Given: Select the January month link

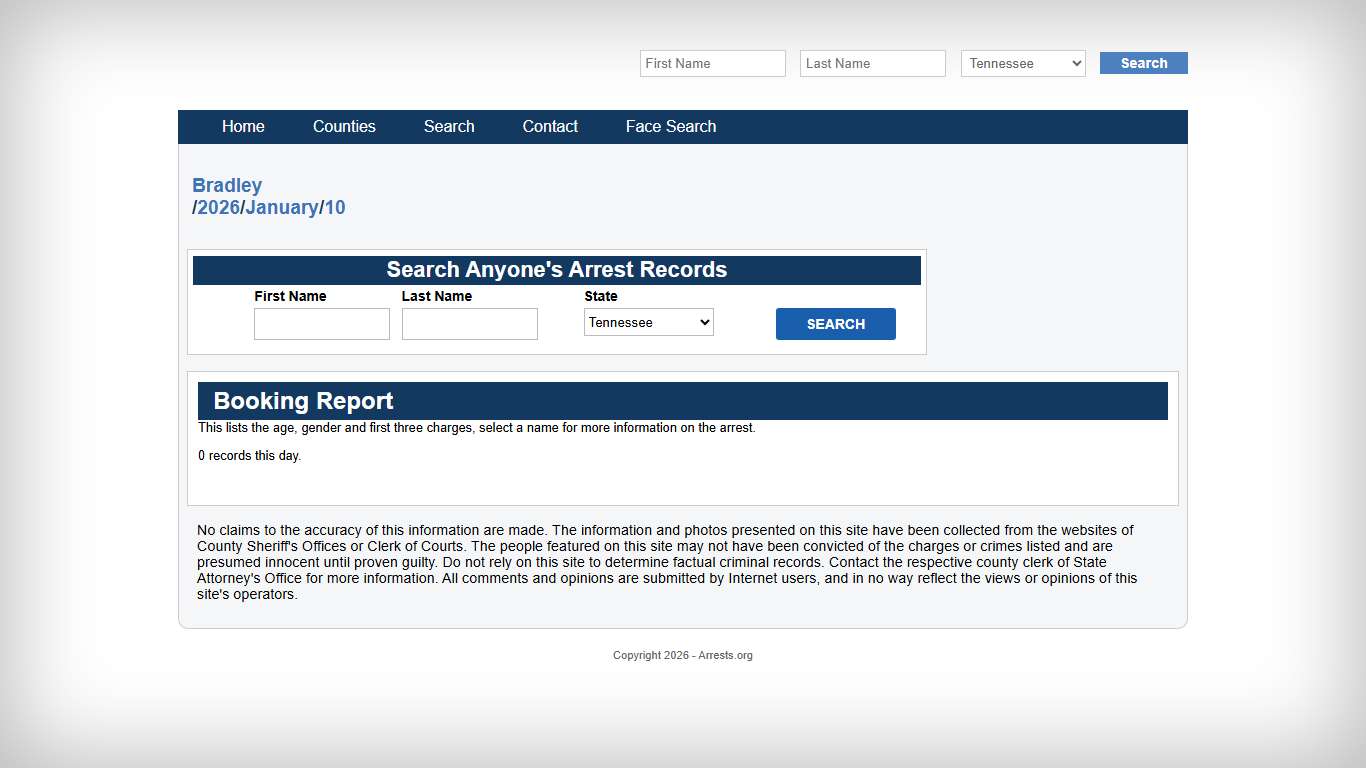Looking at the screenshot, I should click(x=280, y=207).
